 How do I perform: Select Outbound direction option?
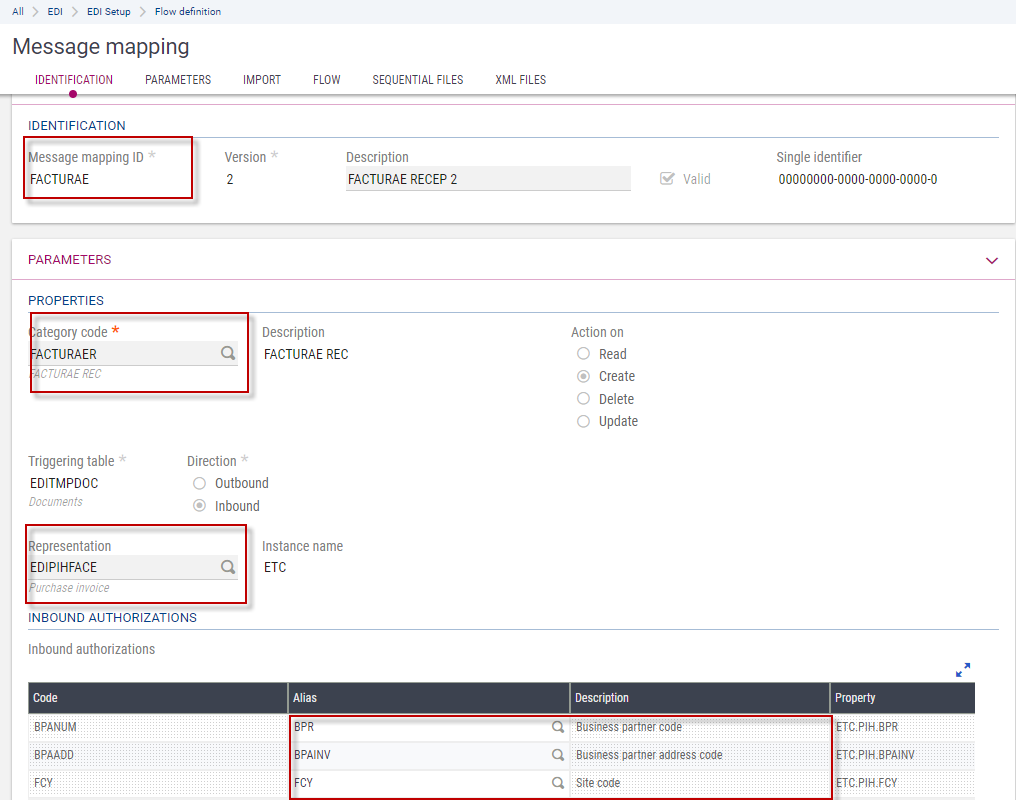200,484
